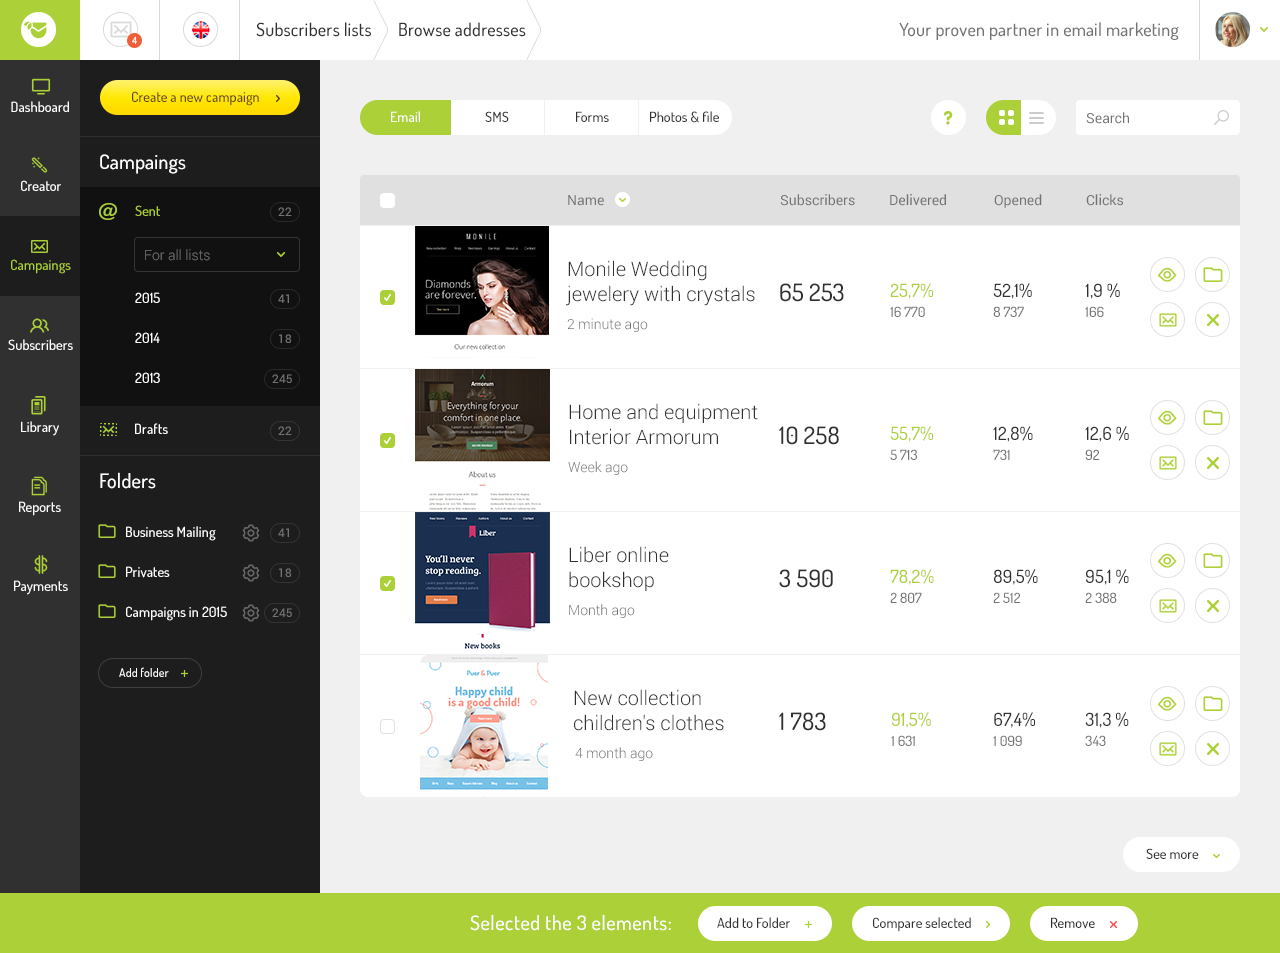The width and height of the screenshot is (1280, 953).
Task: Toggle the select-all checkbox in table header
Action: [x=387, y=200]
